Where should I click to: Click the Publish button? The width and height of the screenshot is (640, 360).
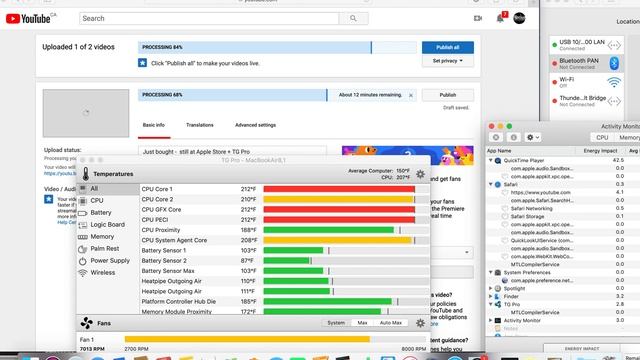pyautogui.click(x=448, y=95)
